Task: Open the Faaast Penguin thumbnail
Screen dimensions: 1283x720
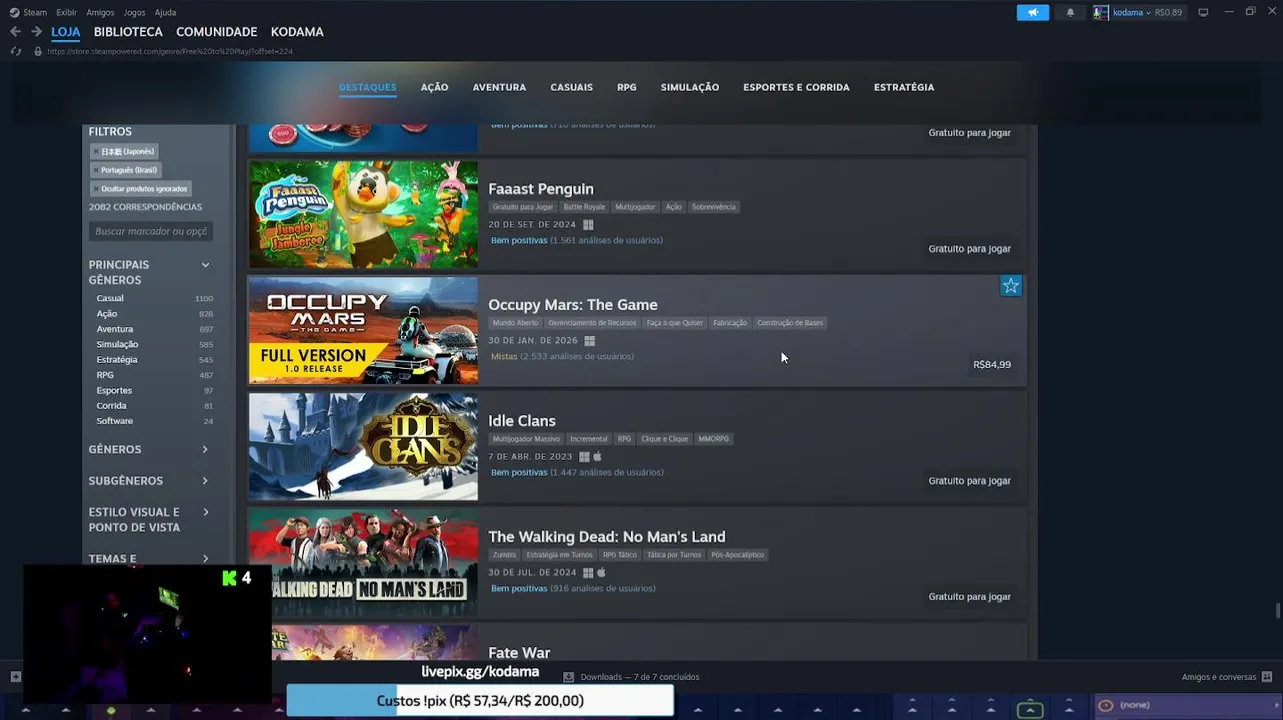Action: click(x=363, y=214)
